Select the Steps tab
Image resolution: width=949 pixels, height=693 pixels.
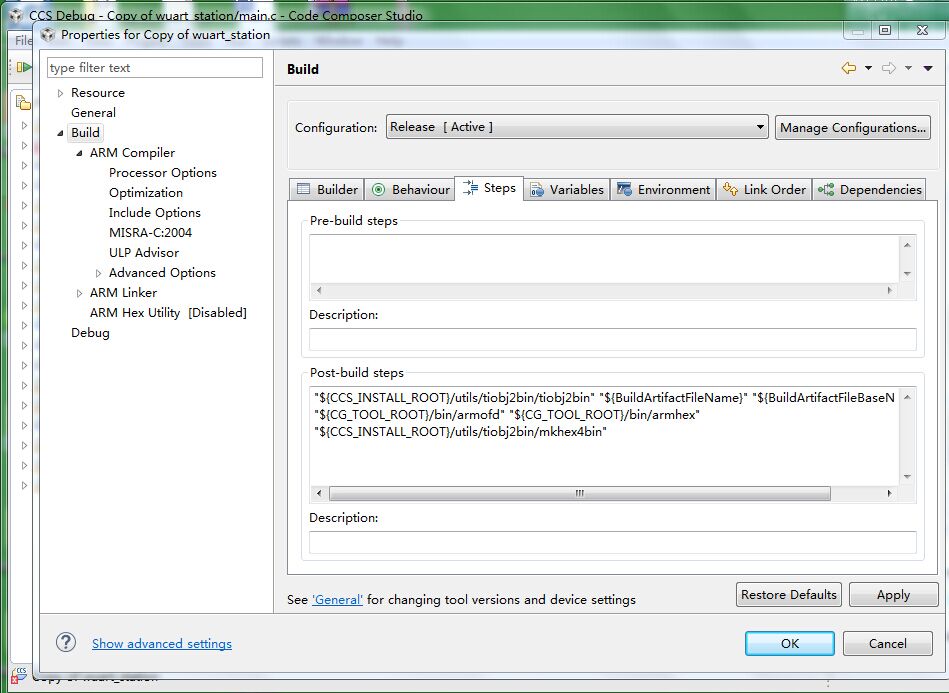(489, 188)
